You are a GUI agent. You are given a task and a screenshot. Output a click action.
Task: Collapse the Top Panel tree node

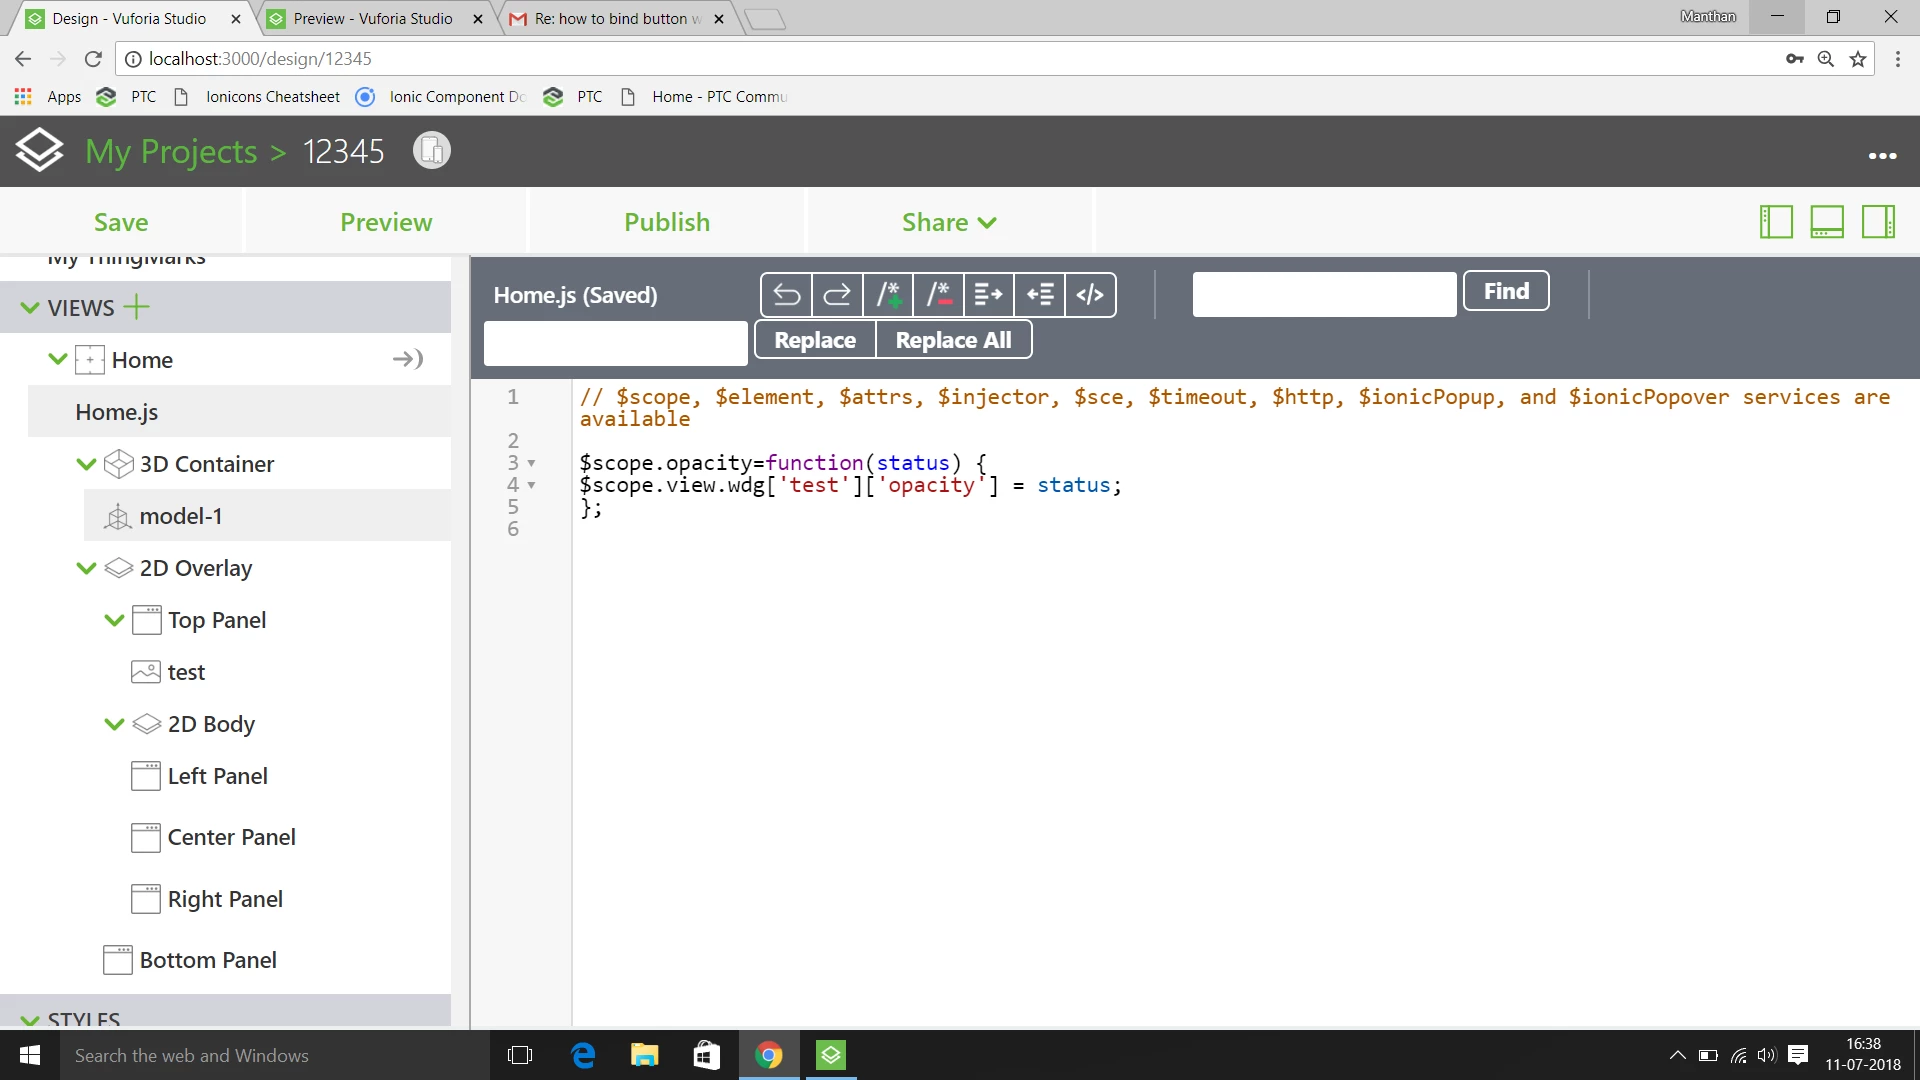coord(114,620)
